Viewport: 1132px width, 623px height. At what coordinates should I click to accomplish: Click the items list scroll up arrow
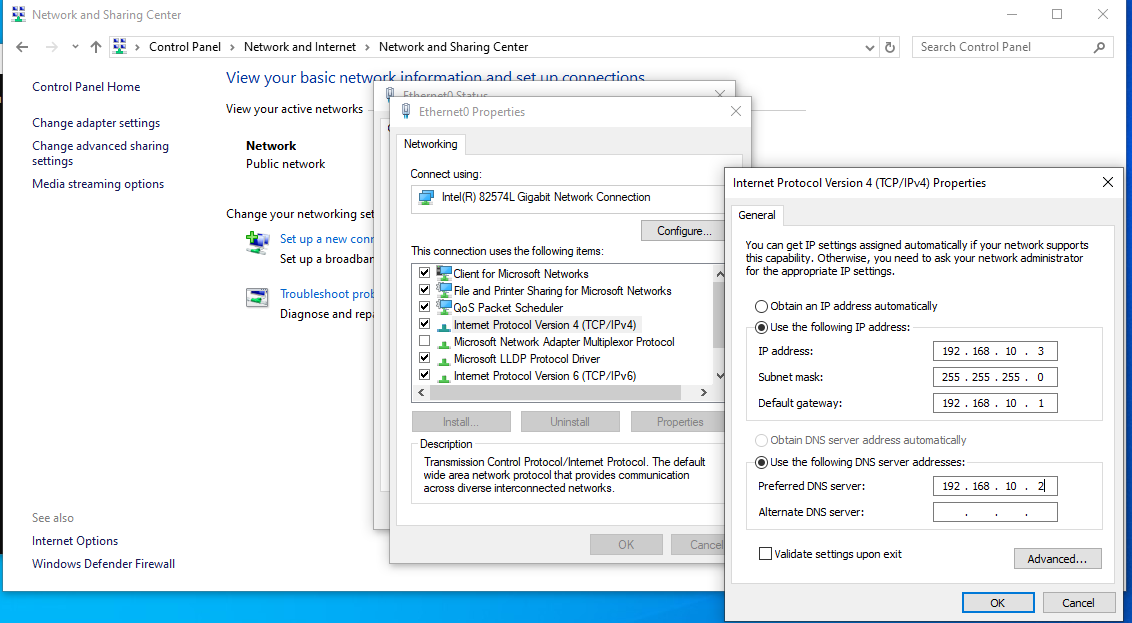click(x=720, y=274)
